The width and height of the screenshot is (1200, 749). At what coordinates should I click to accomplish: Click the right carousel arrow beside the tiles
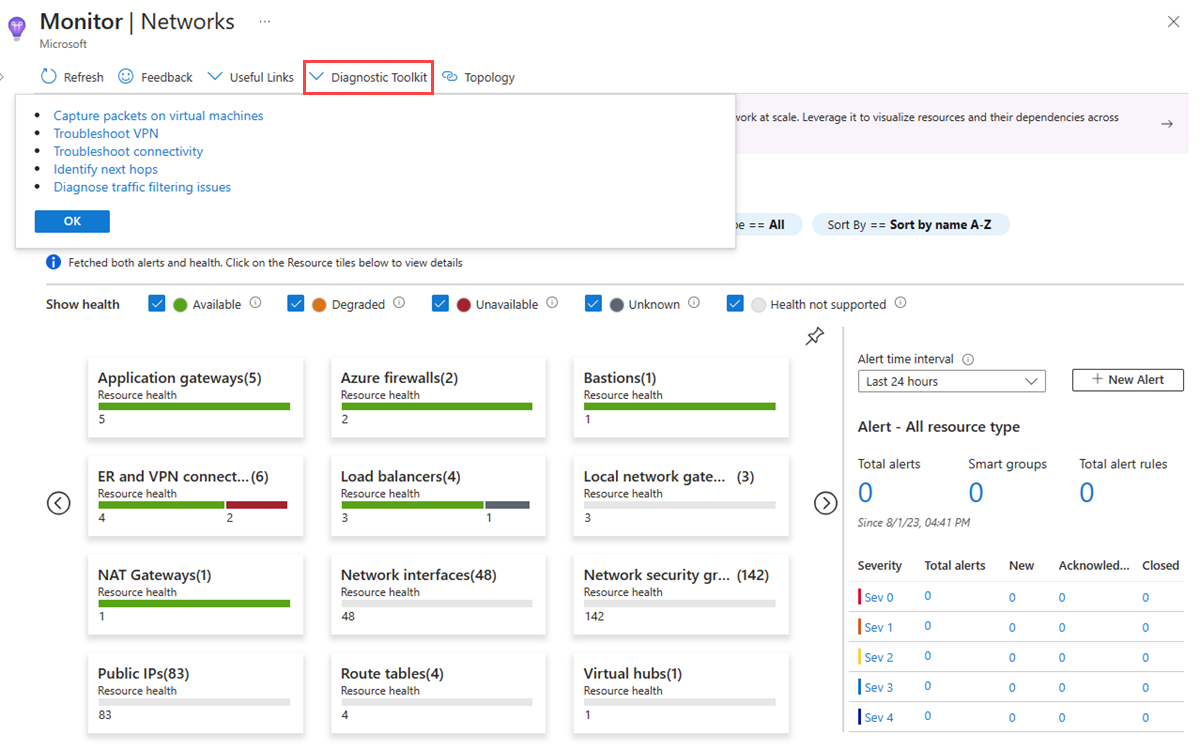point(825,503)
